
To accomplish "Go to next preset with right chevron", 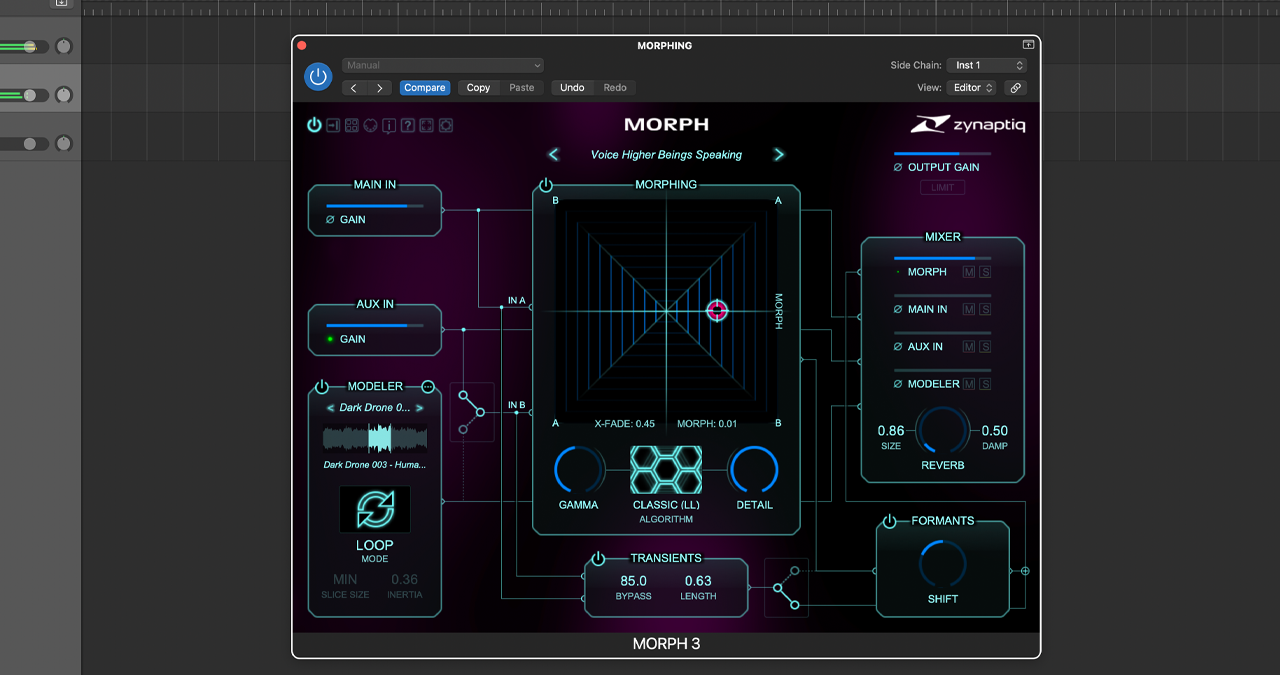I will (x=779, y=154).
